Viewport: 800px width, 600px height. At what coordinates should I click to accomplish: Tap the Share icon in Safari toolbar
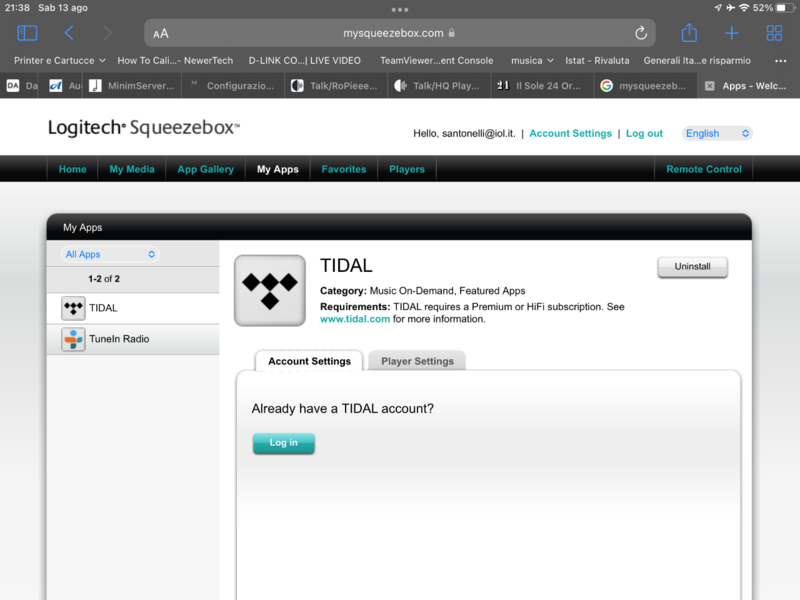tap(689, 33)
